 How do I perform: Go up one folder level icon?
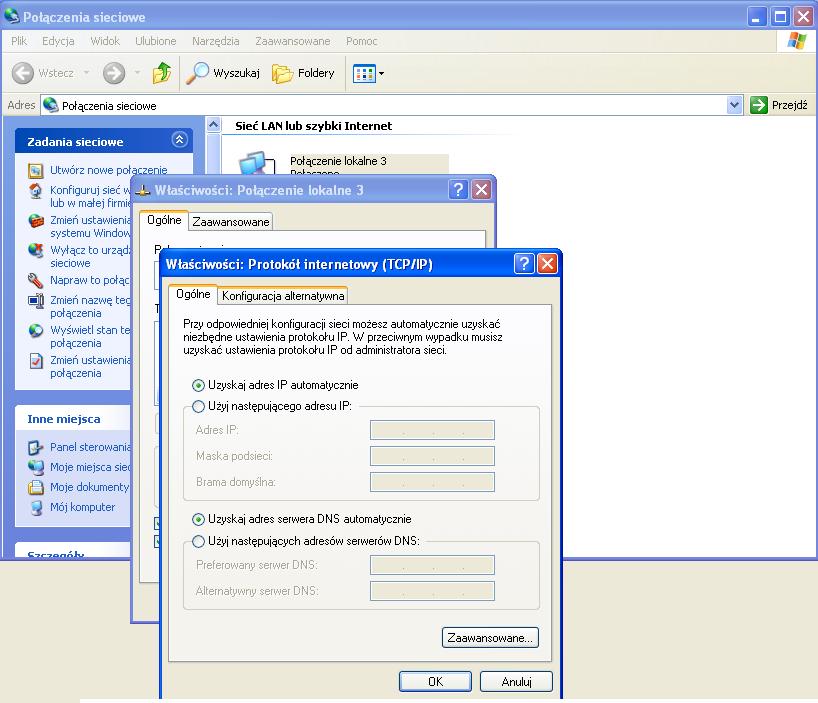pos(162,73)
